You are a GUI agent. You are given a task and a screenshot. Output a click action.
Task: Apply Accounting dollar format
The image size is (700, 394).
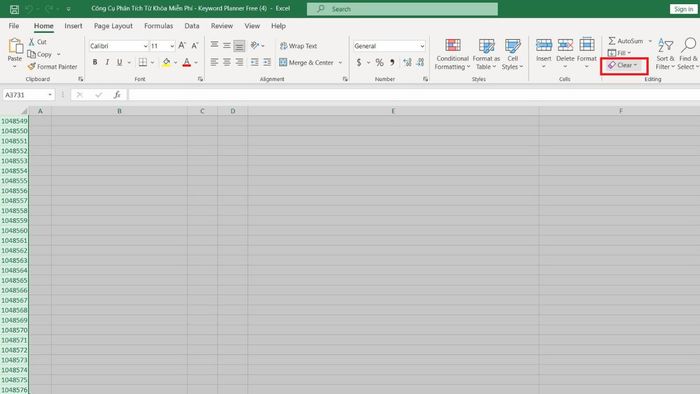359,62
